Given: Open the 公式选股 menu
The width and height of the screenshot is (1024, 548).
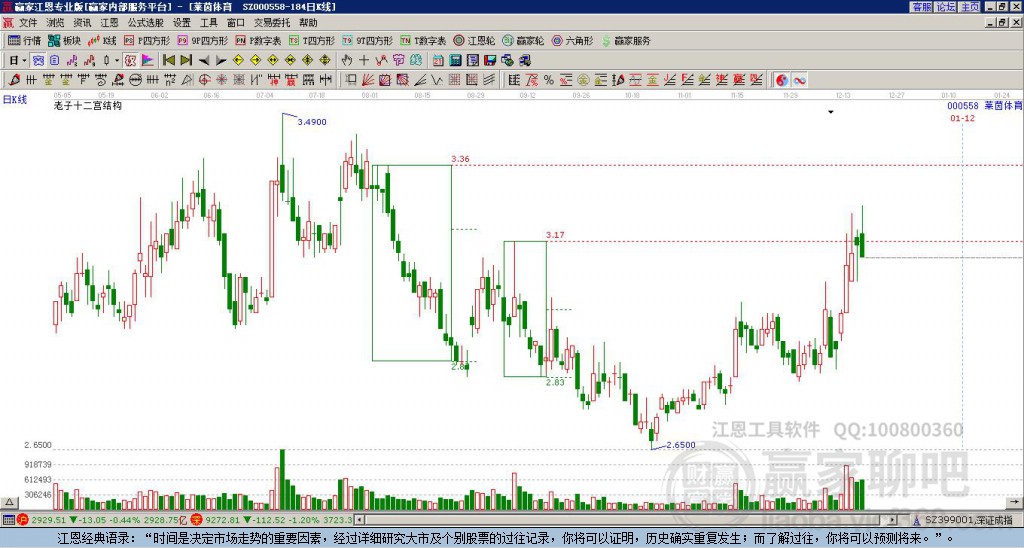Looking at the screenshot, I should pos(145,23).
